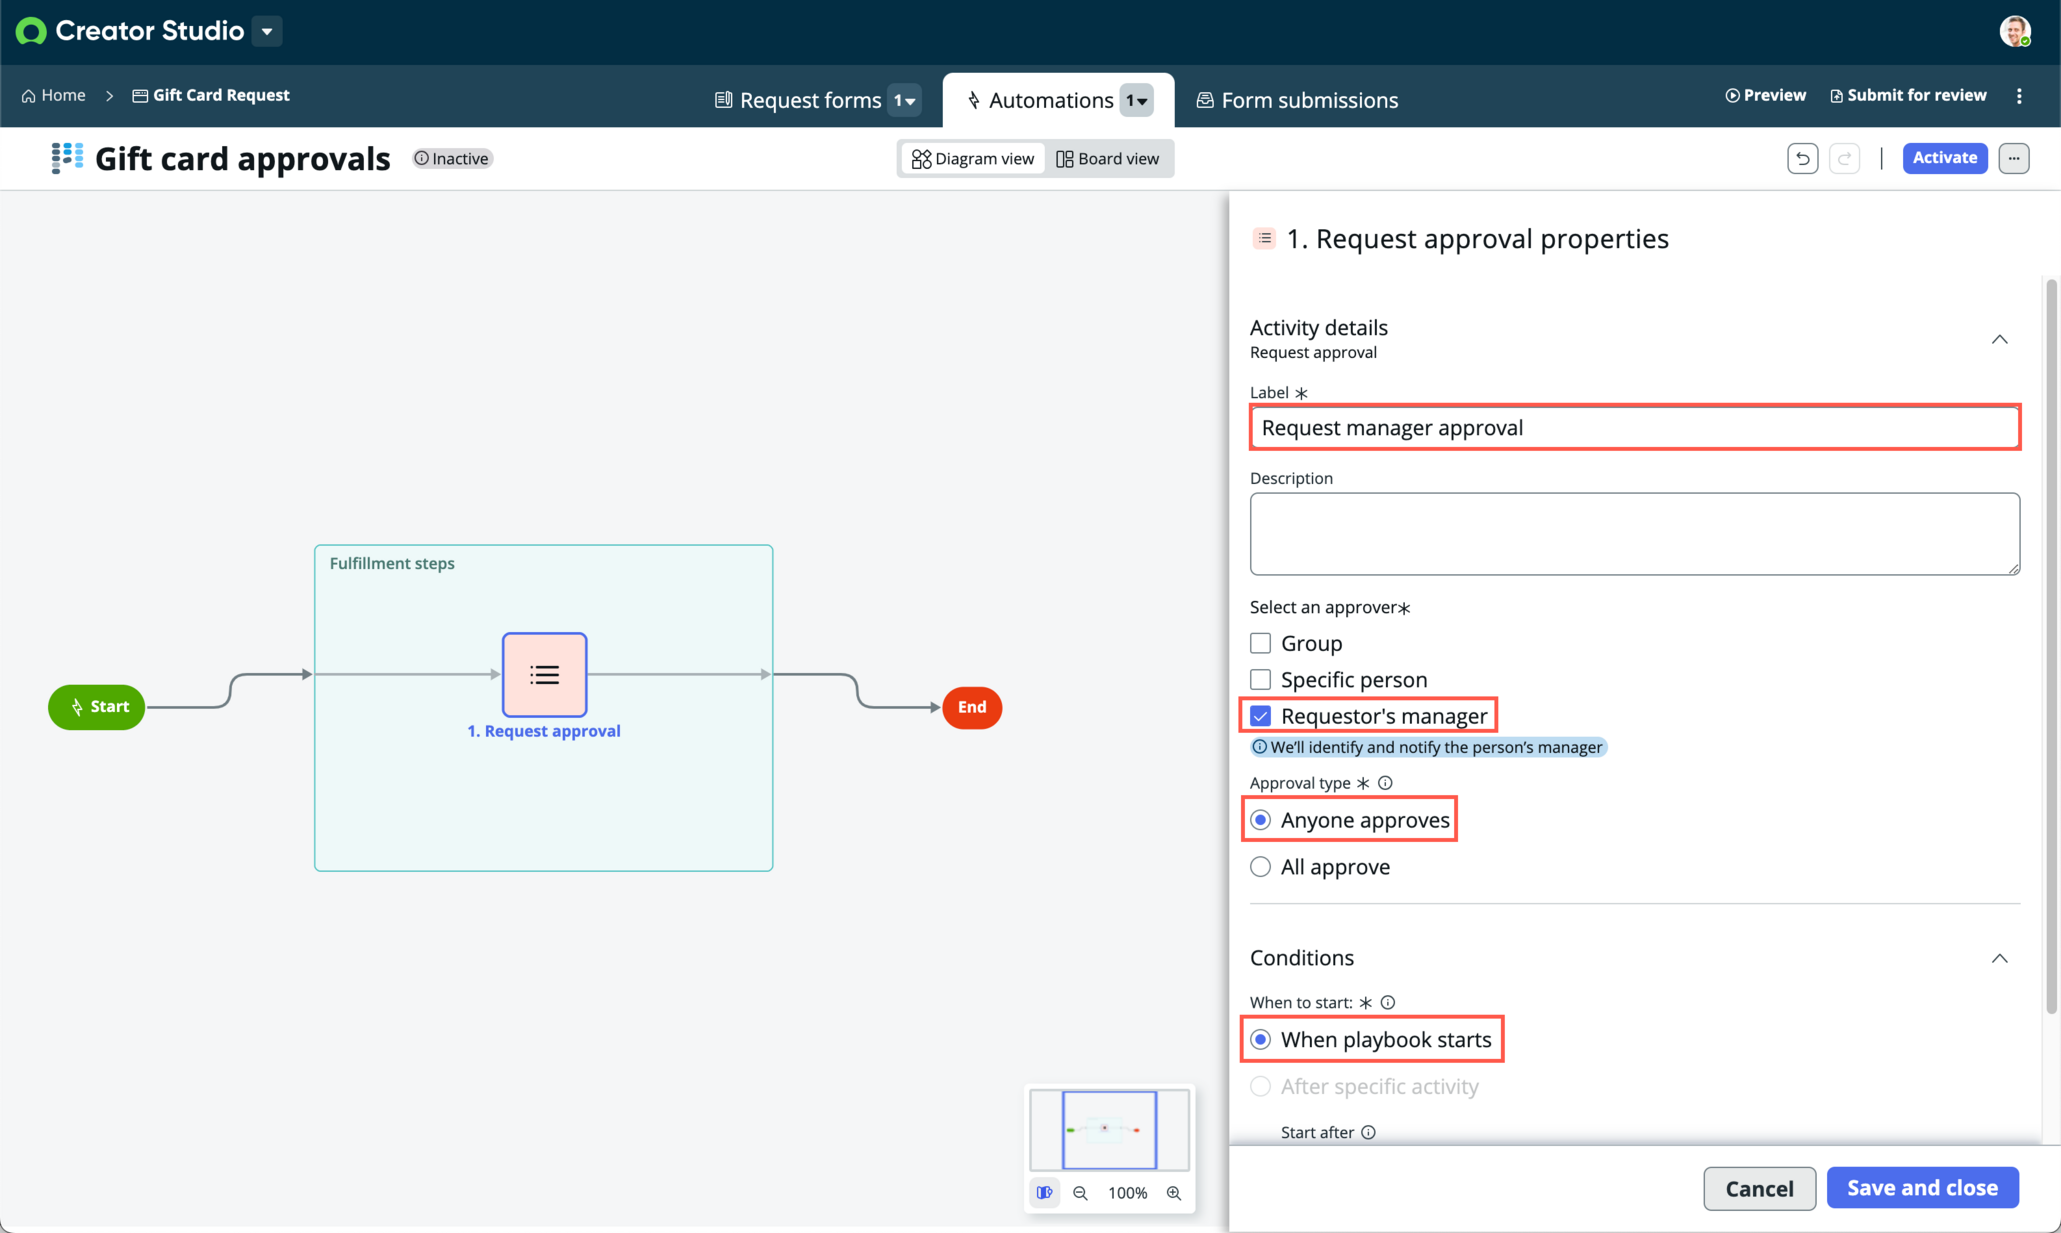
Task: Collapse the Activity details section
Action: coord(1999,339)
